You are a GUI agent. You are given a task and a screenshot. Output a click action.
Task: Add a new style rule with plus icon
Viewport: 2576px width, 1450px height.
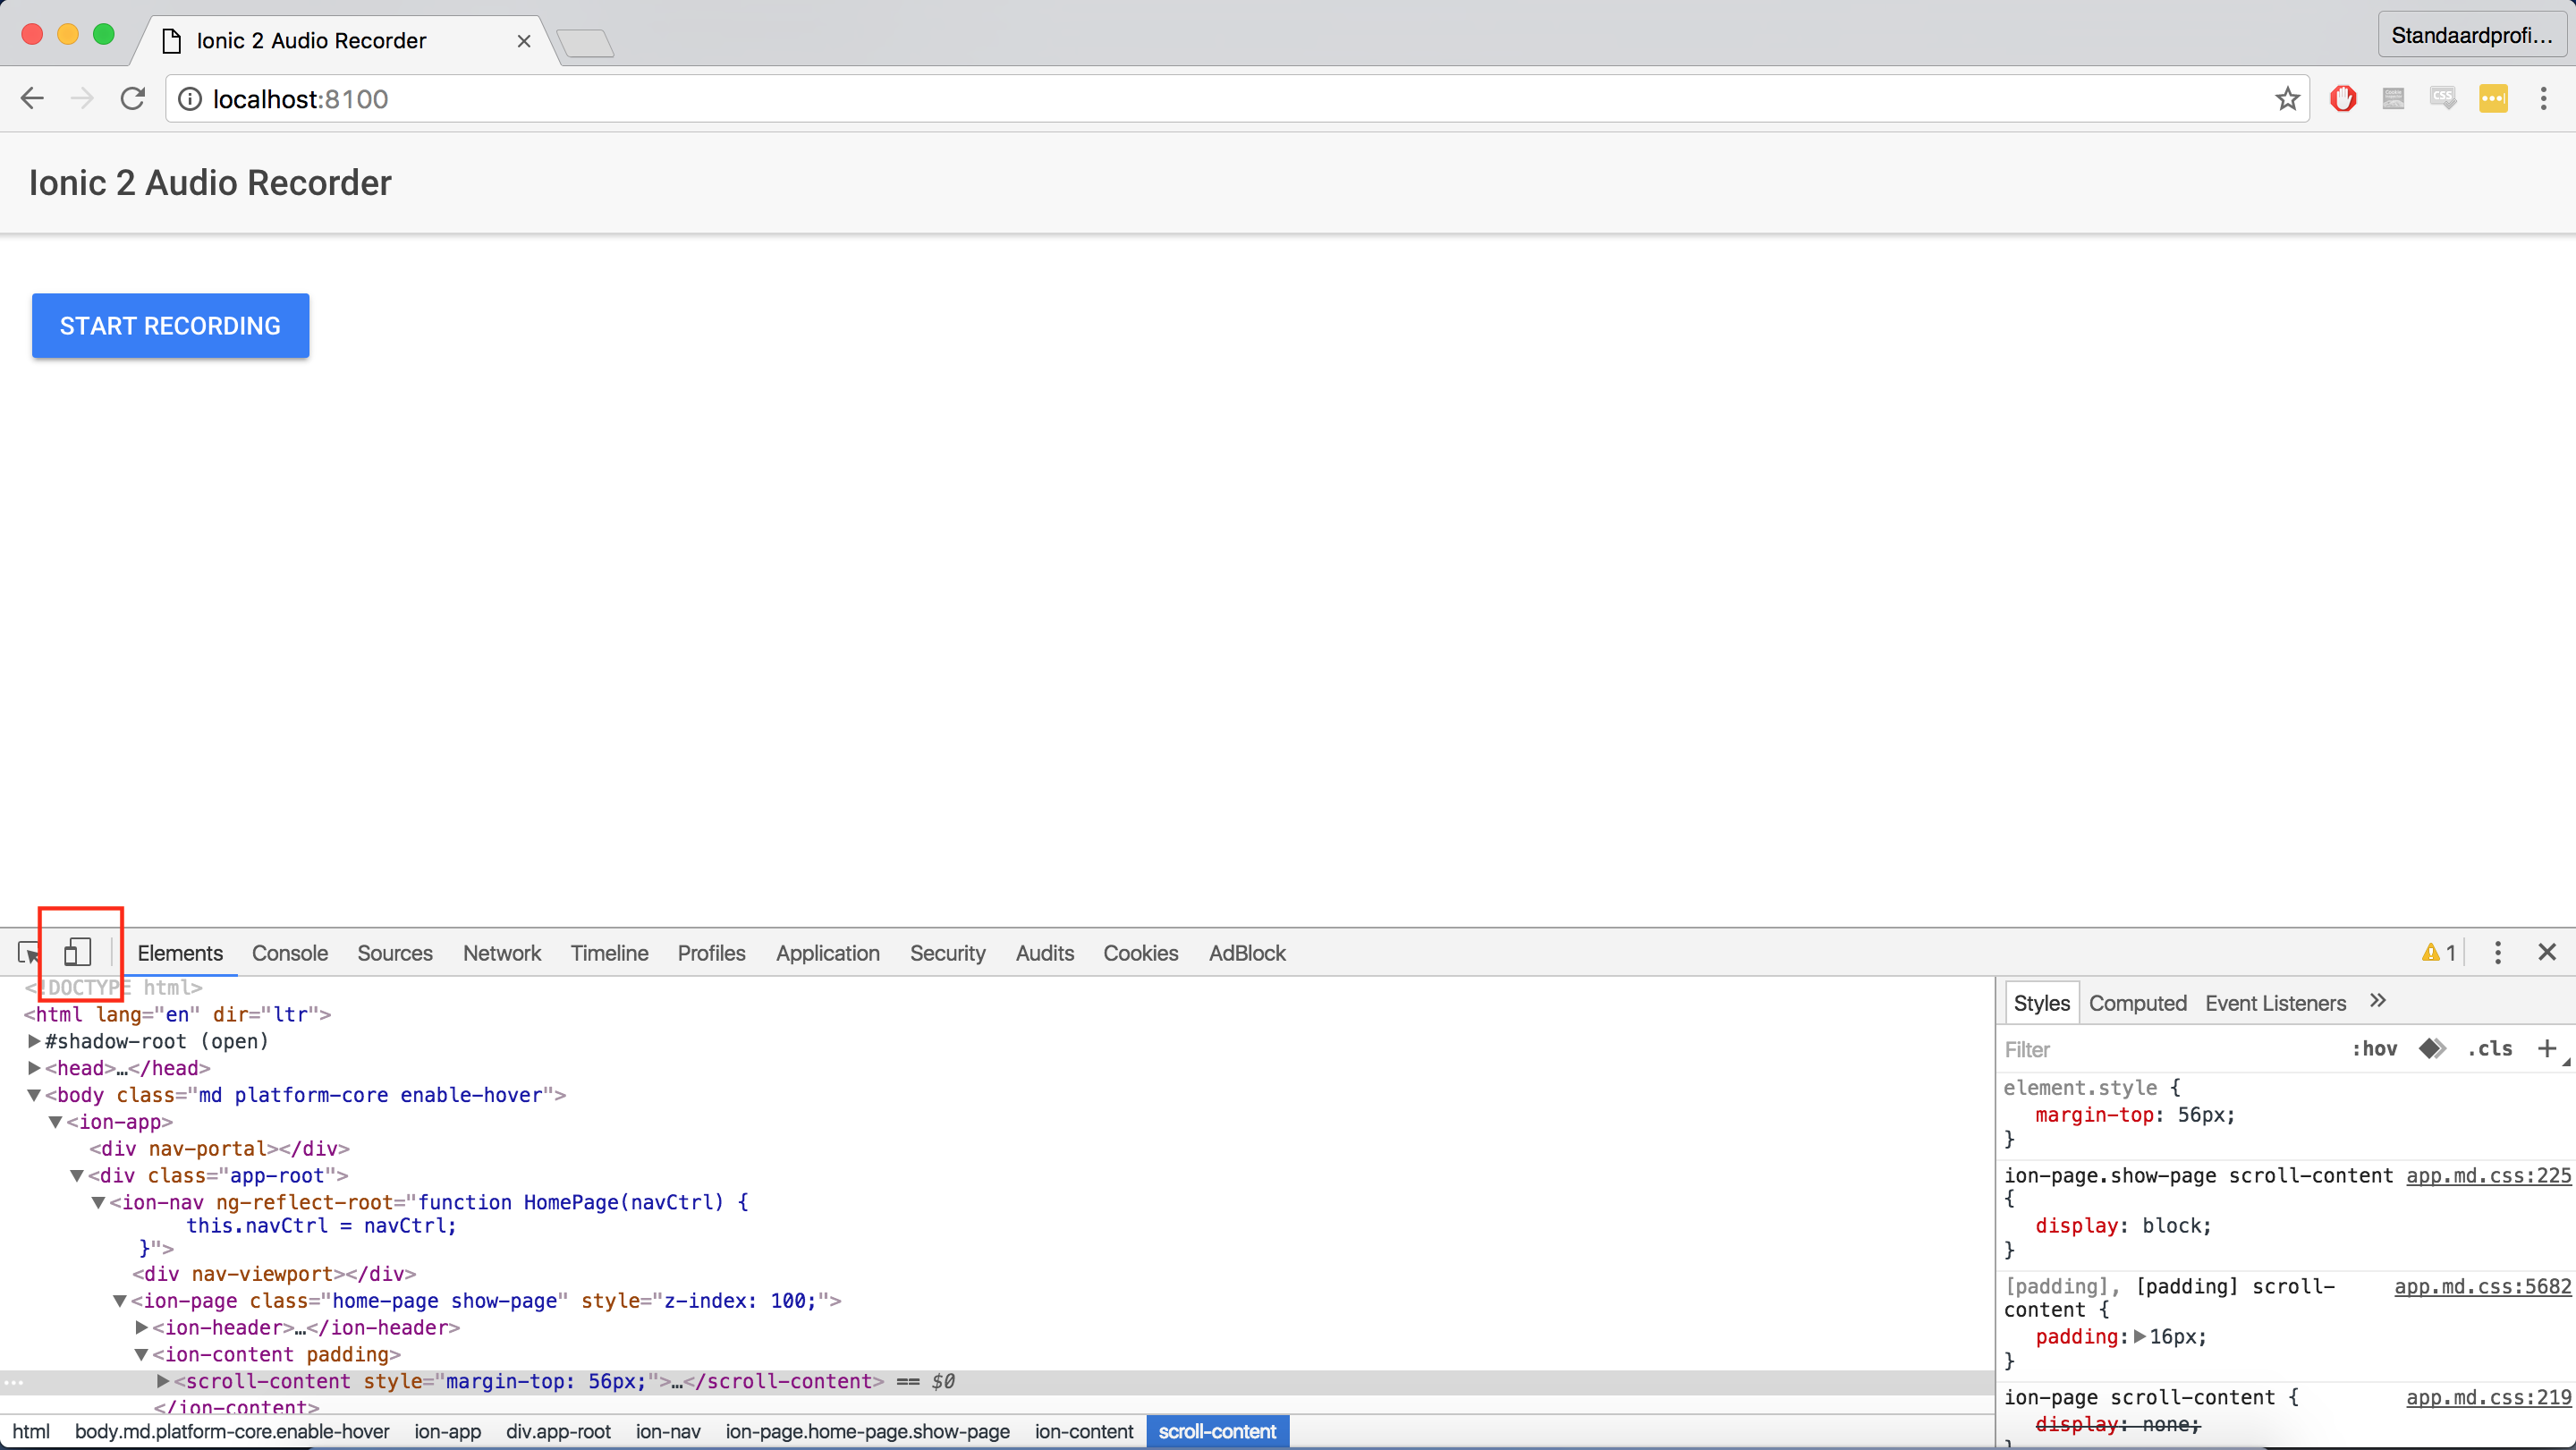click(x=2546, y=1048)
